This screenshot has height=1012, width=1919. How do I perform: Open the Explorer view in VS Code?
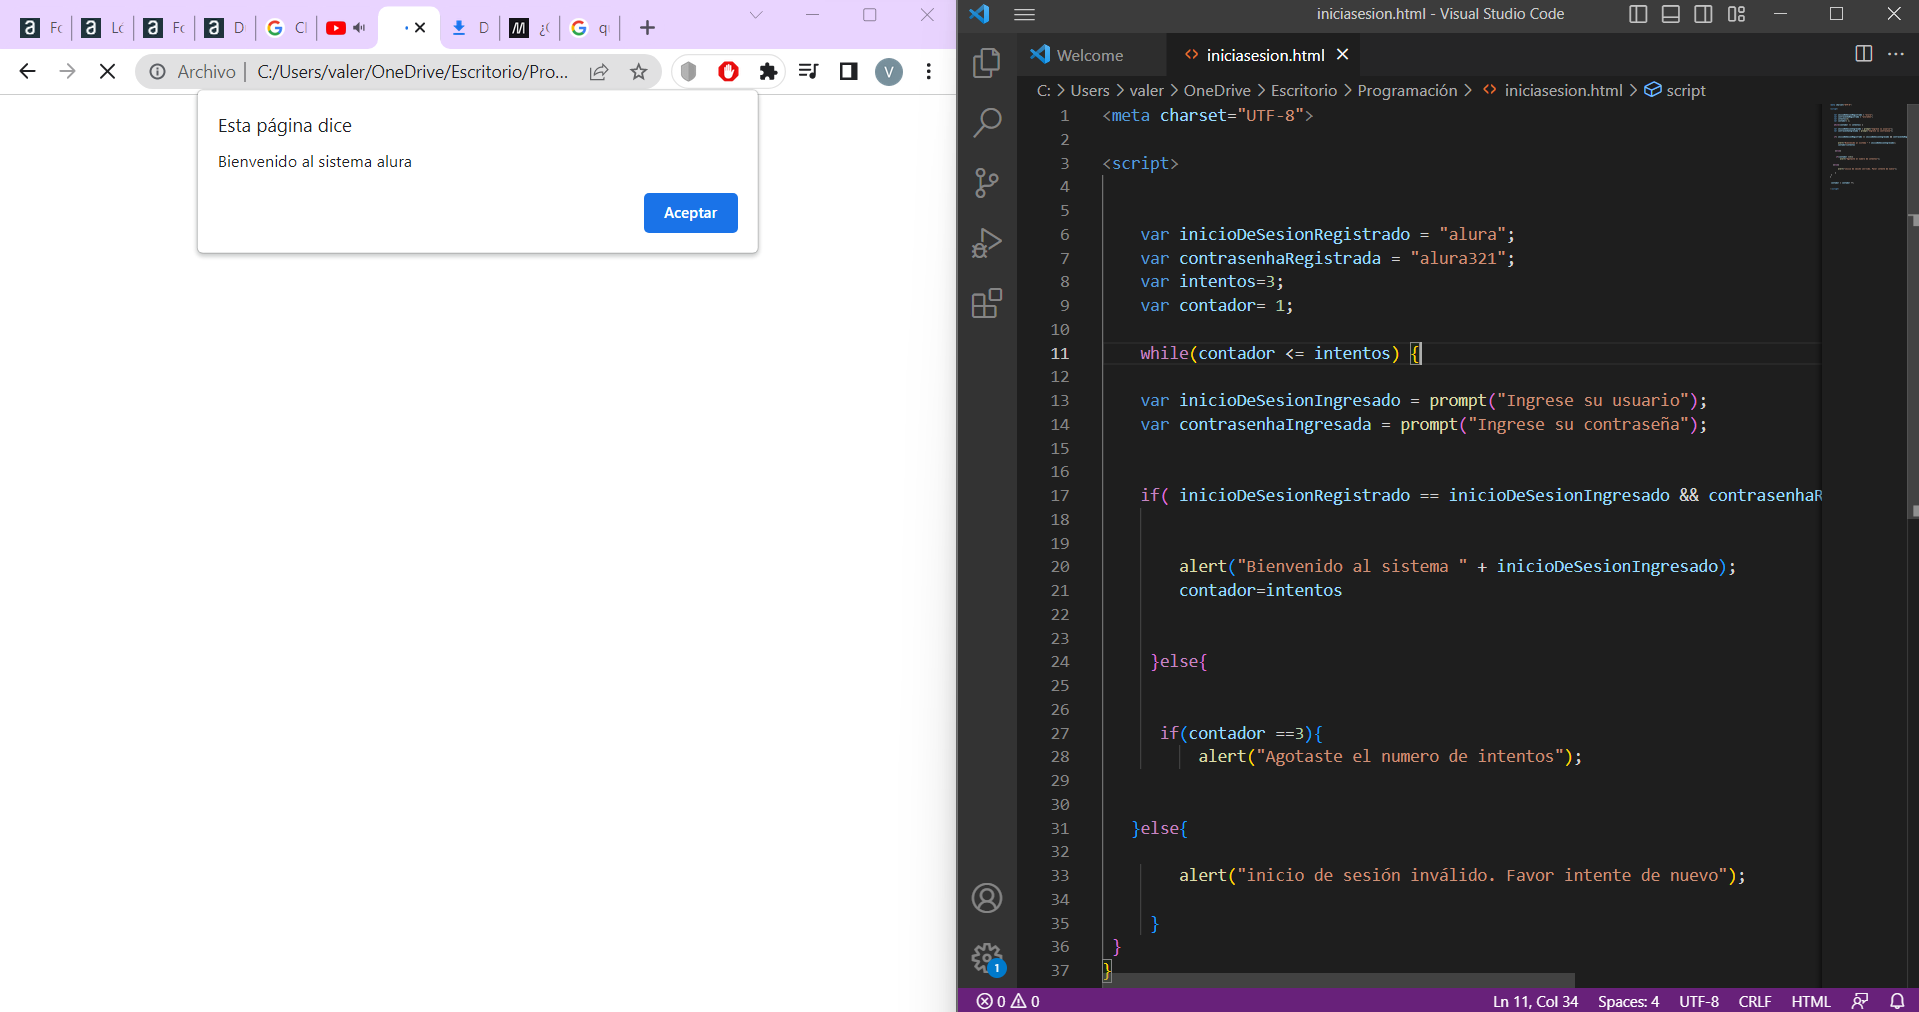(987, 63)
